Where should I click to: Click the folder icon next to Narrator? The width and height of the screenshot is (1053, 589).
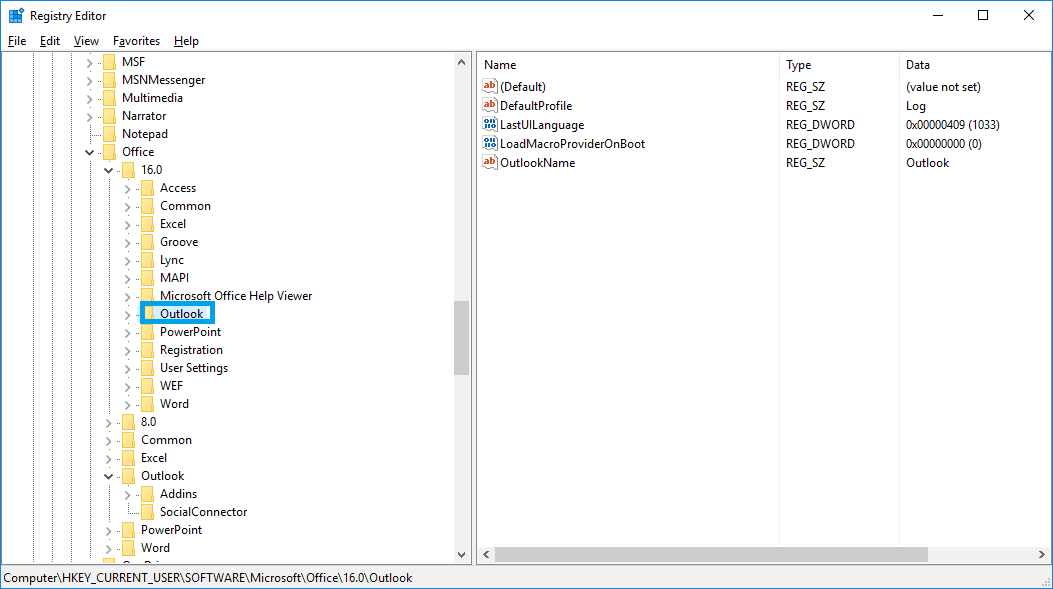pyautogui.click(x=109, y=116)
